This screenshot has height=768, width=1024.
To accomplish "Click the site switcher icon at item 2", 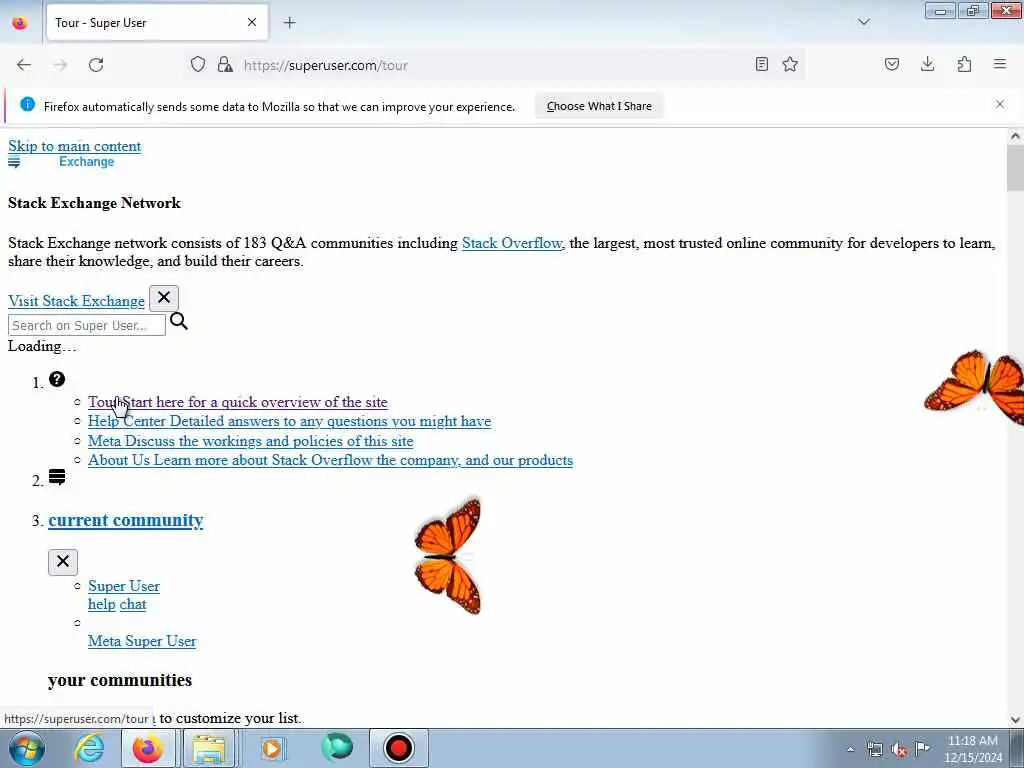I will pos(57,477).
